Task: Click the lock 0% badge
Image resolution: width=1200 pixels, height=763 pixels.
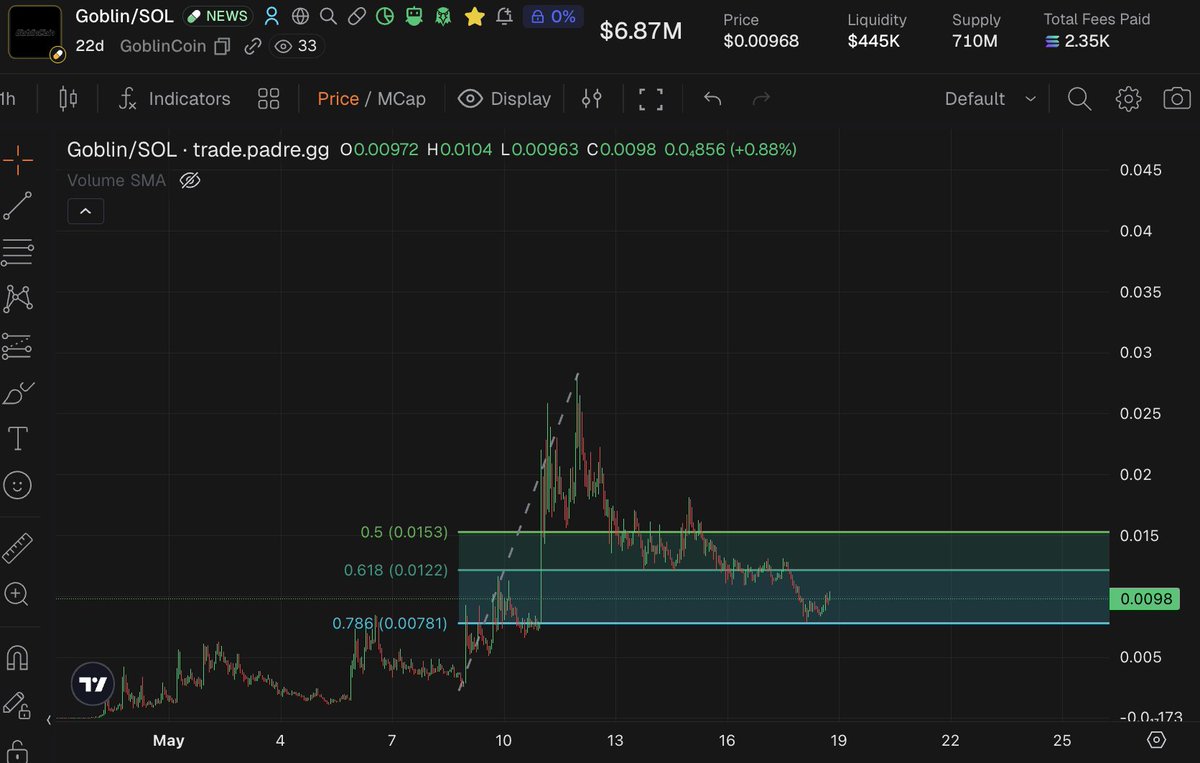Action: click(x=553, y=16)
